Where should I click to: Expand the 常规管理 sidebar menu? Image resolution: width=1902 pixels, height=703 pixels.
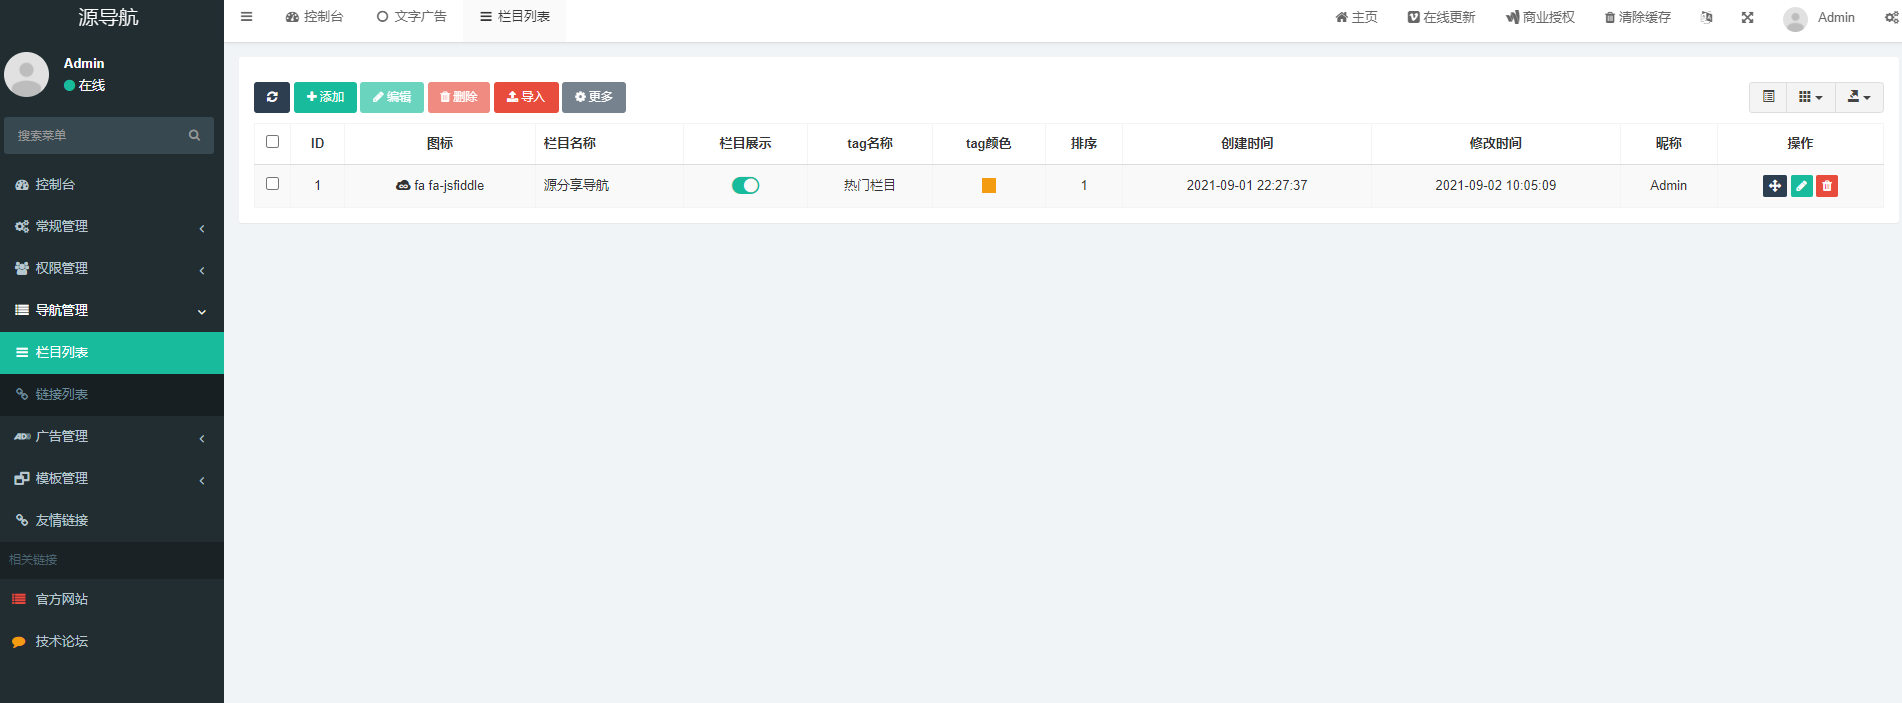(x=110, y=227)
